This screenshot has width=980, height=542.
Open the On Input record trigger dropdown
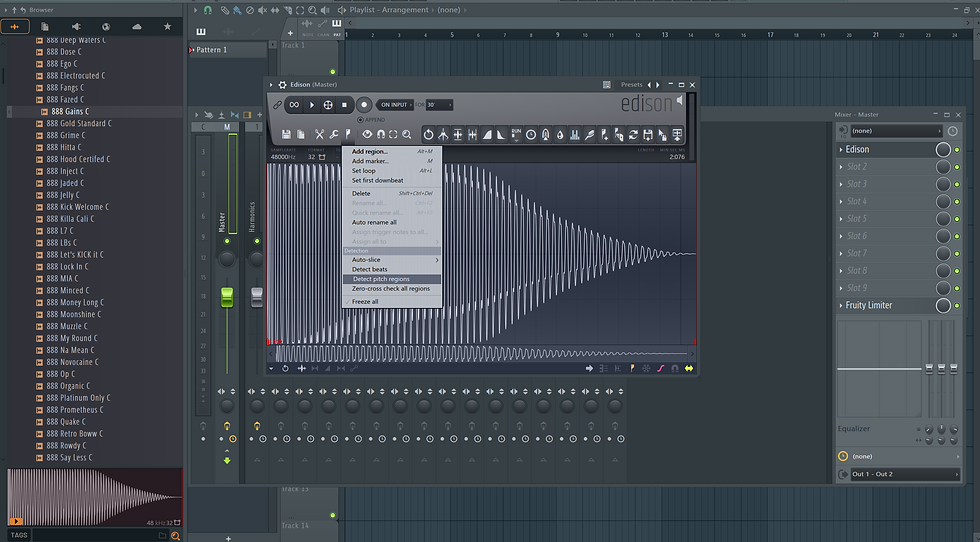tap(396, 105)
